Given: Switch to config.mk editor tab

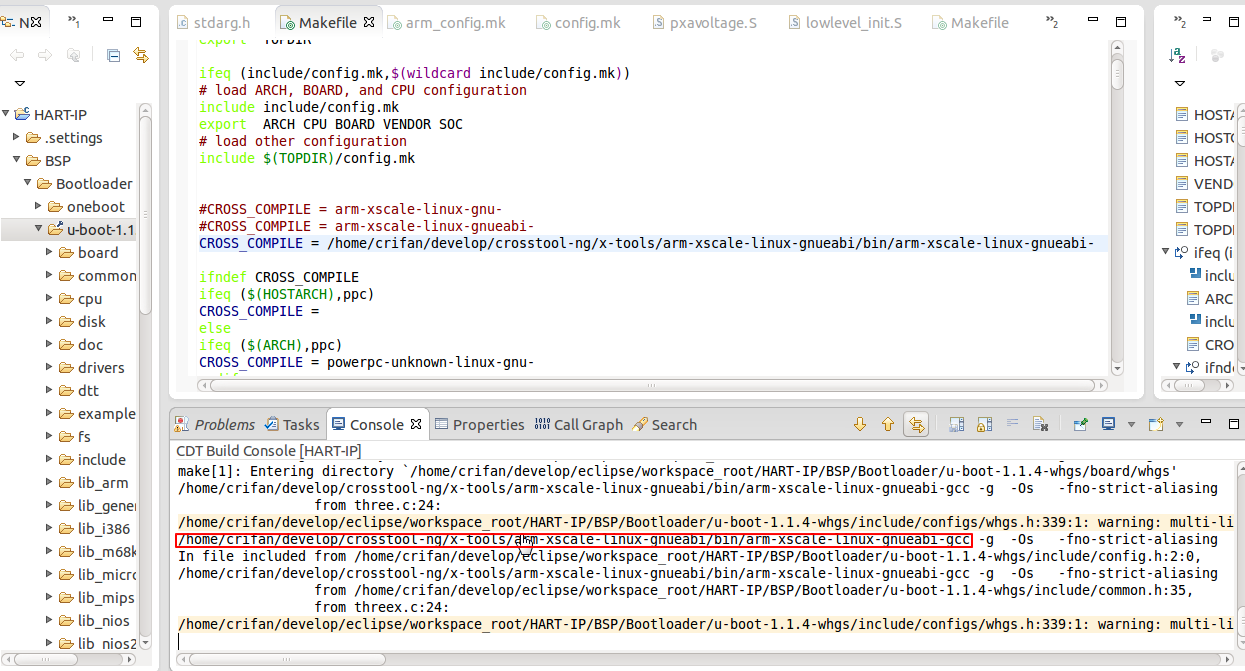Looking at the screenshot, I should tap(579, 22).
